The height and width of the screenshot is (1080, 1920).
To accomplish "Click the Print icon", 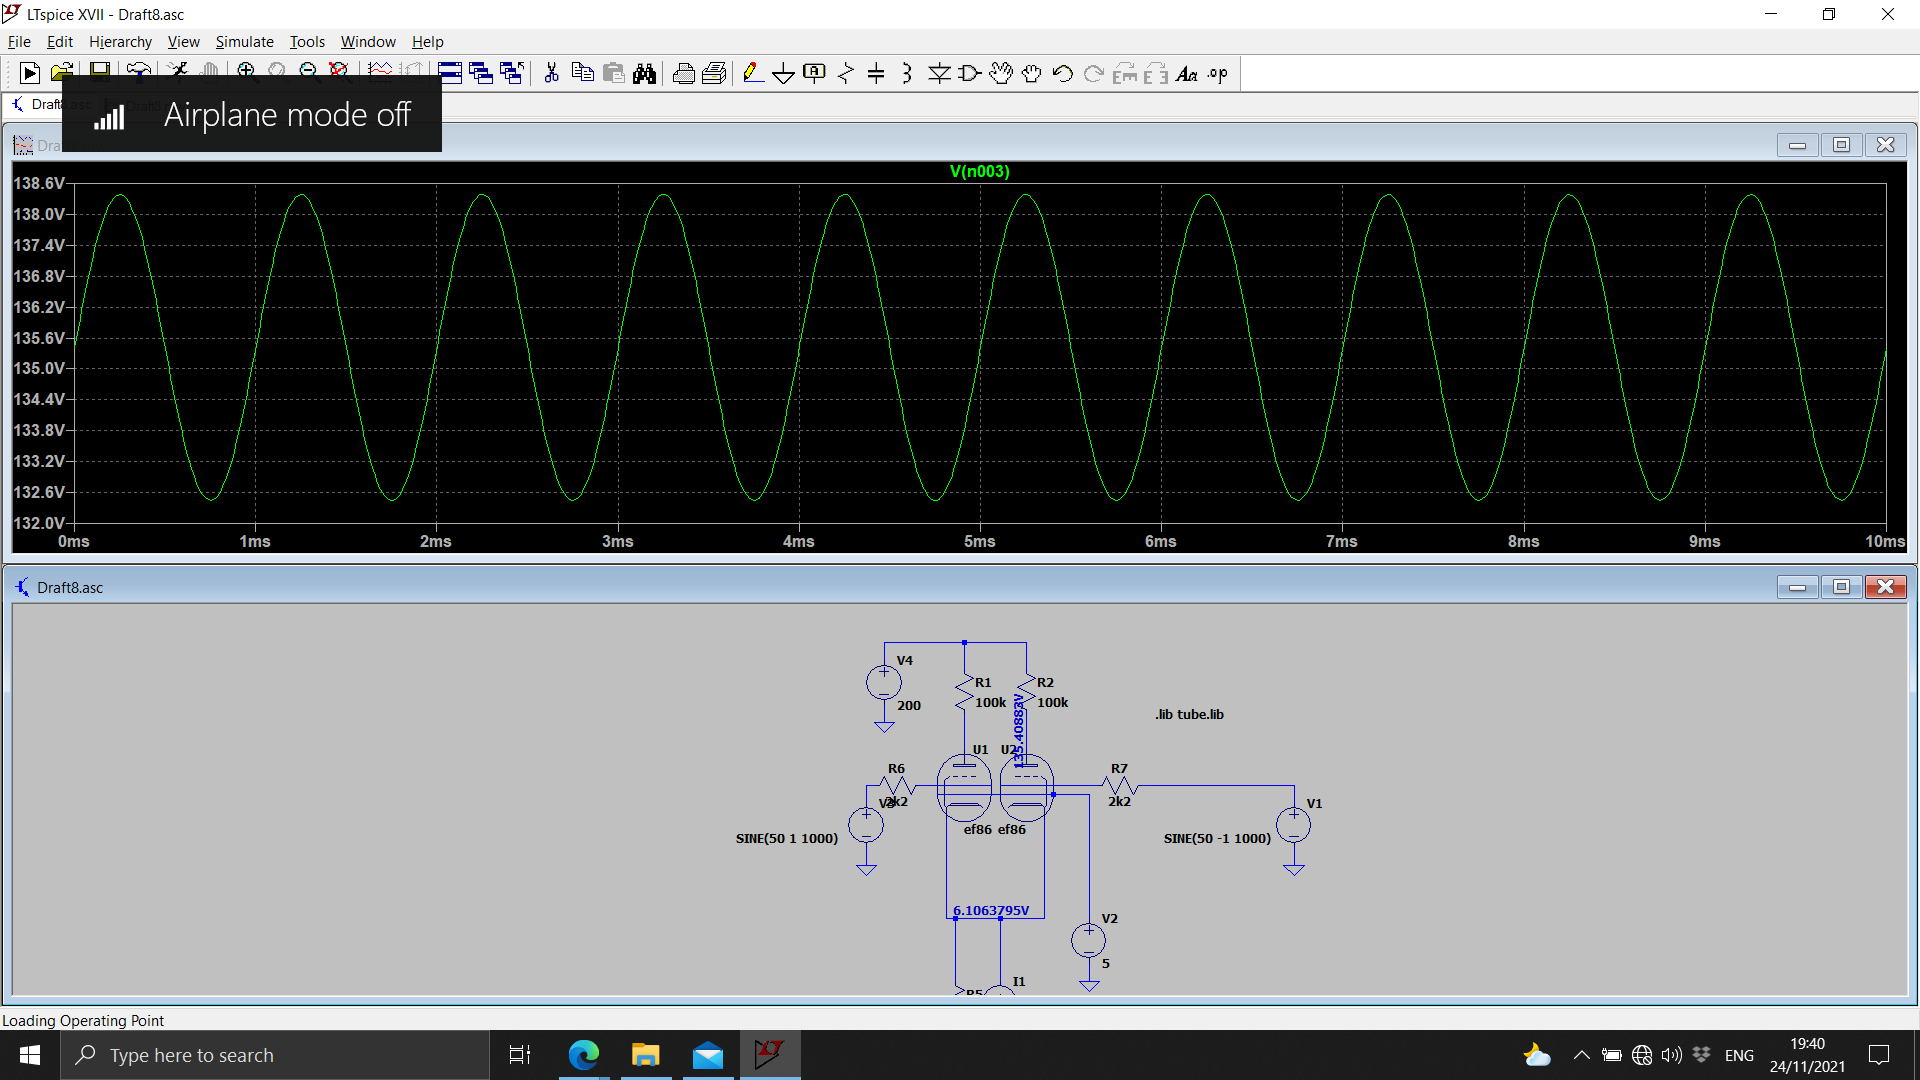I will (x=714, y=73).
